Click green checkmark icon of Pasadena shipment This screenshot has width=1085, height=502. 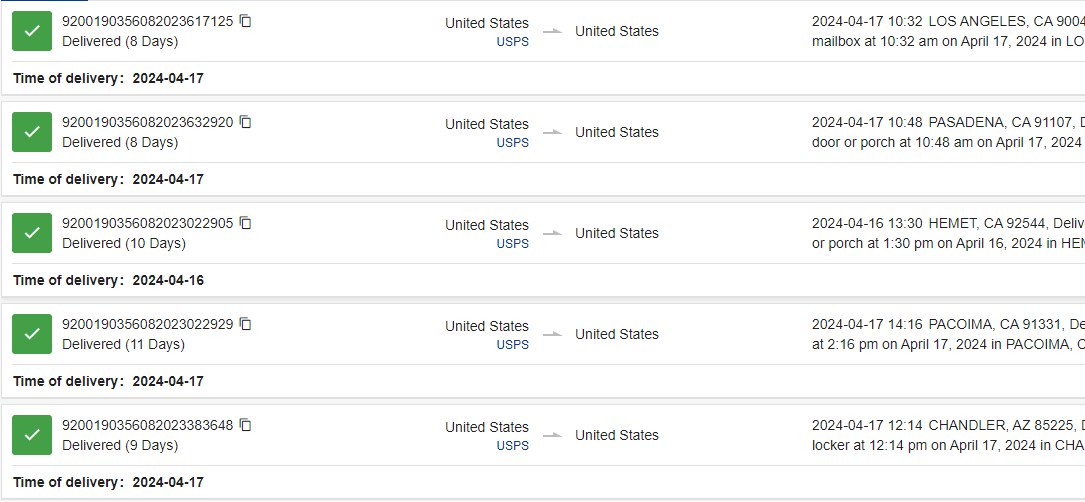(x=32, y=132)
